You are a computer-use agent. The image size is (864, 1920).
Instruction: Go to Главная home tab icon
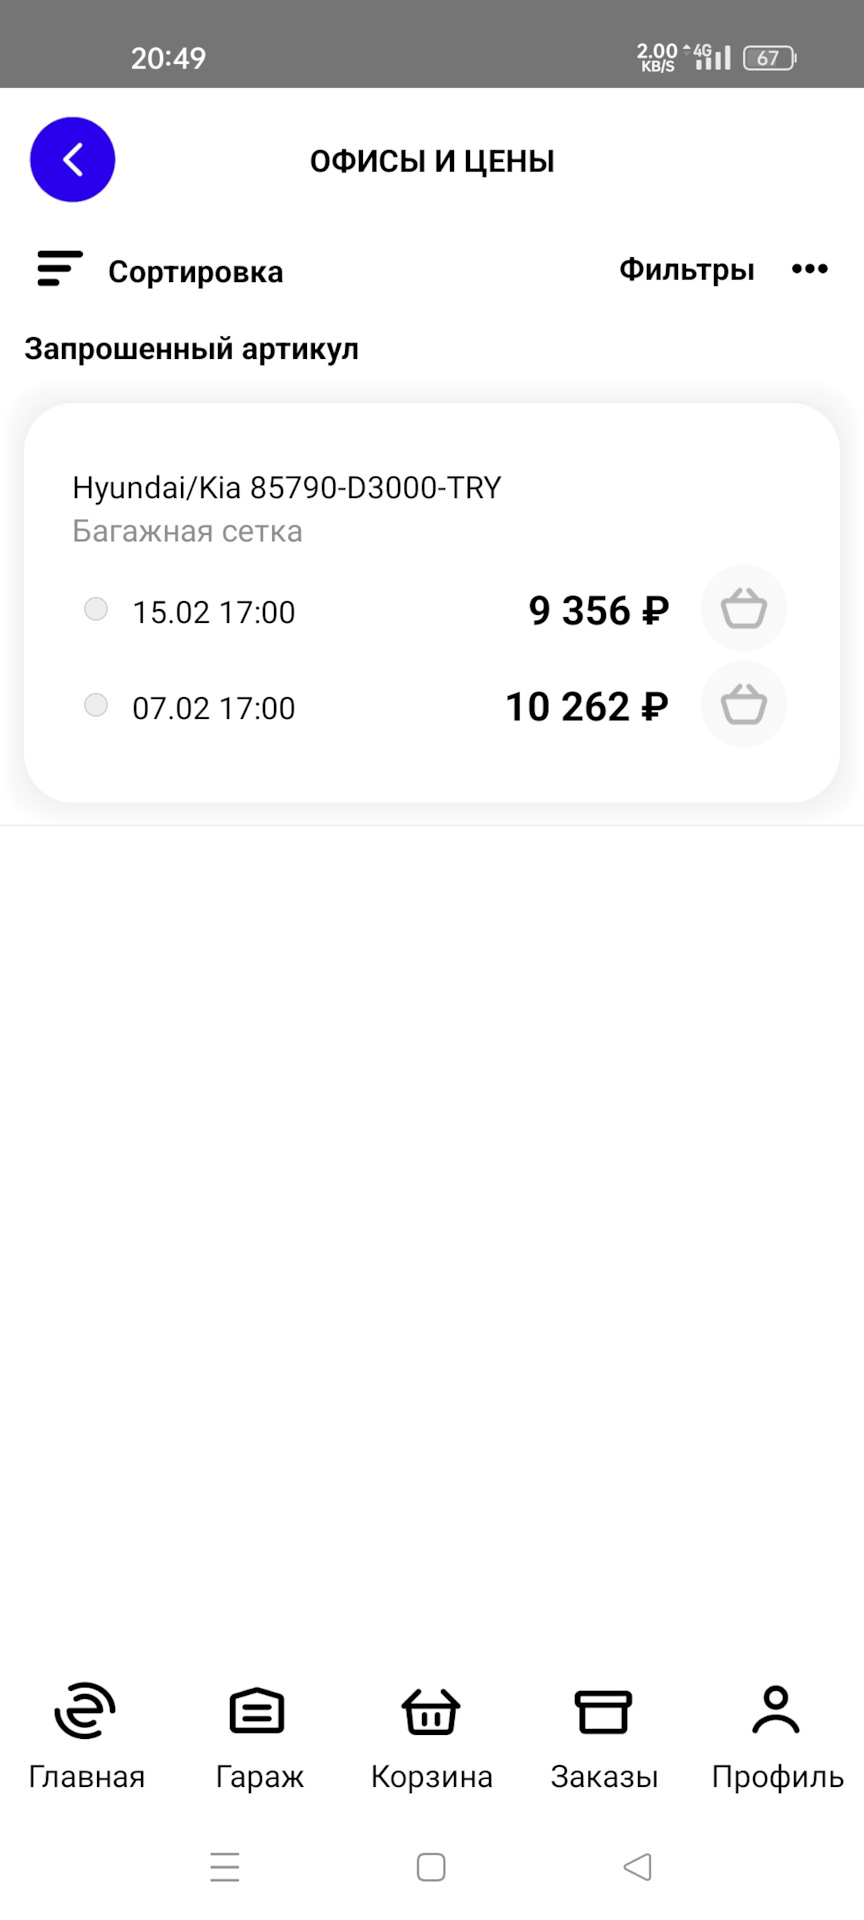[x=86, y=1711]
